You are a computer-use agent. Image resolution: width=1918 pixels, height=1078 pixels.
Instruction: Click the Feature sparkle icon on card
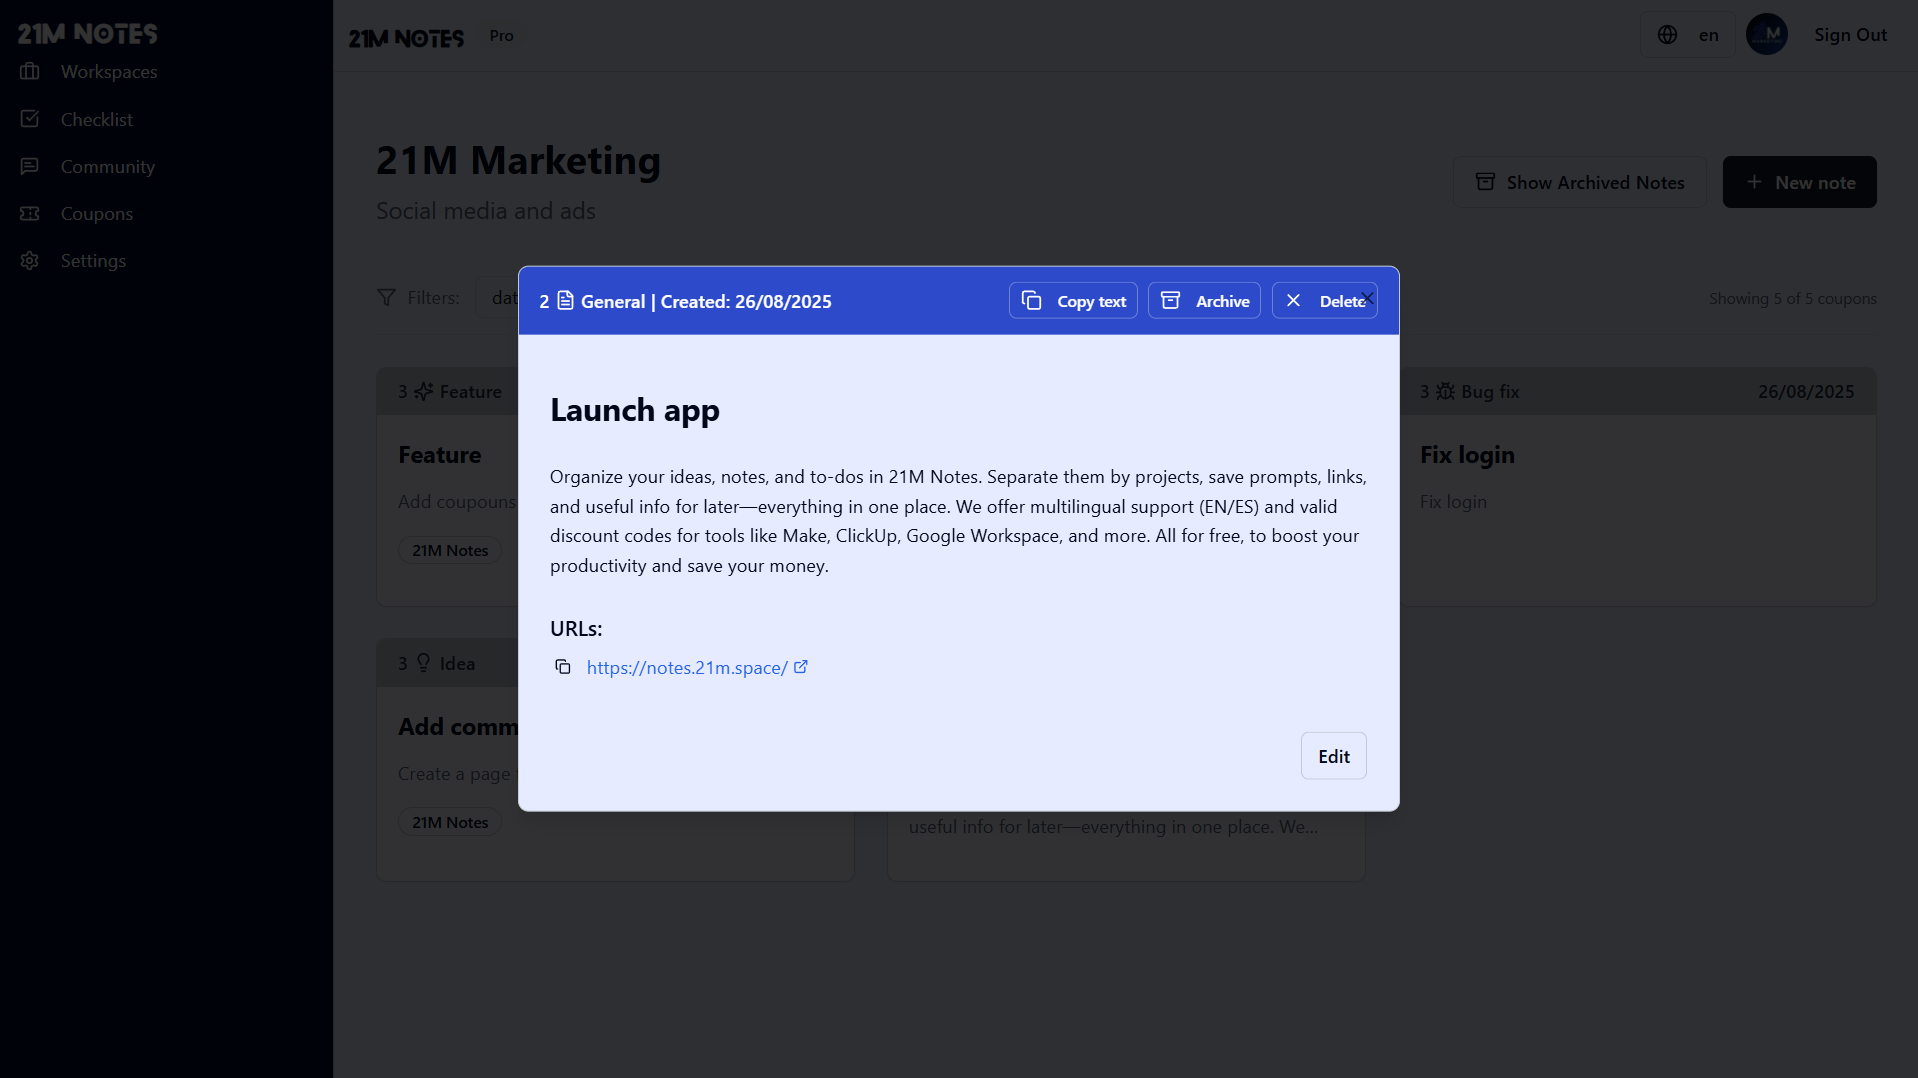pos(424,391)
